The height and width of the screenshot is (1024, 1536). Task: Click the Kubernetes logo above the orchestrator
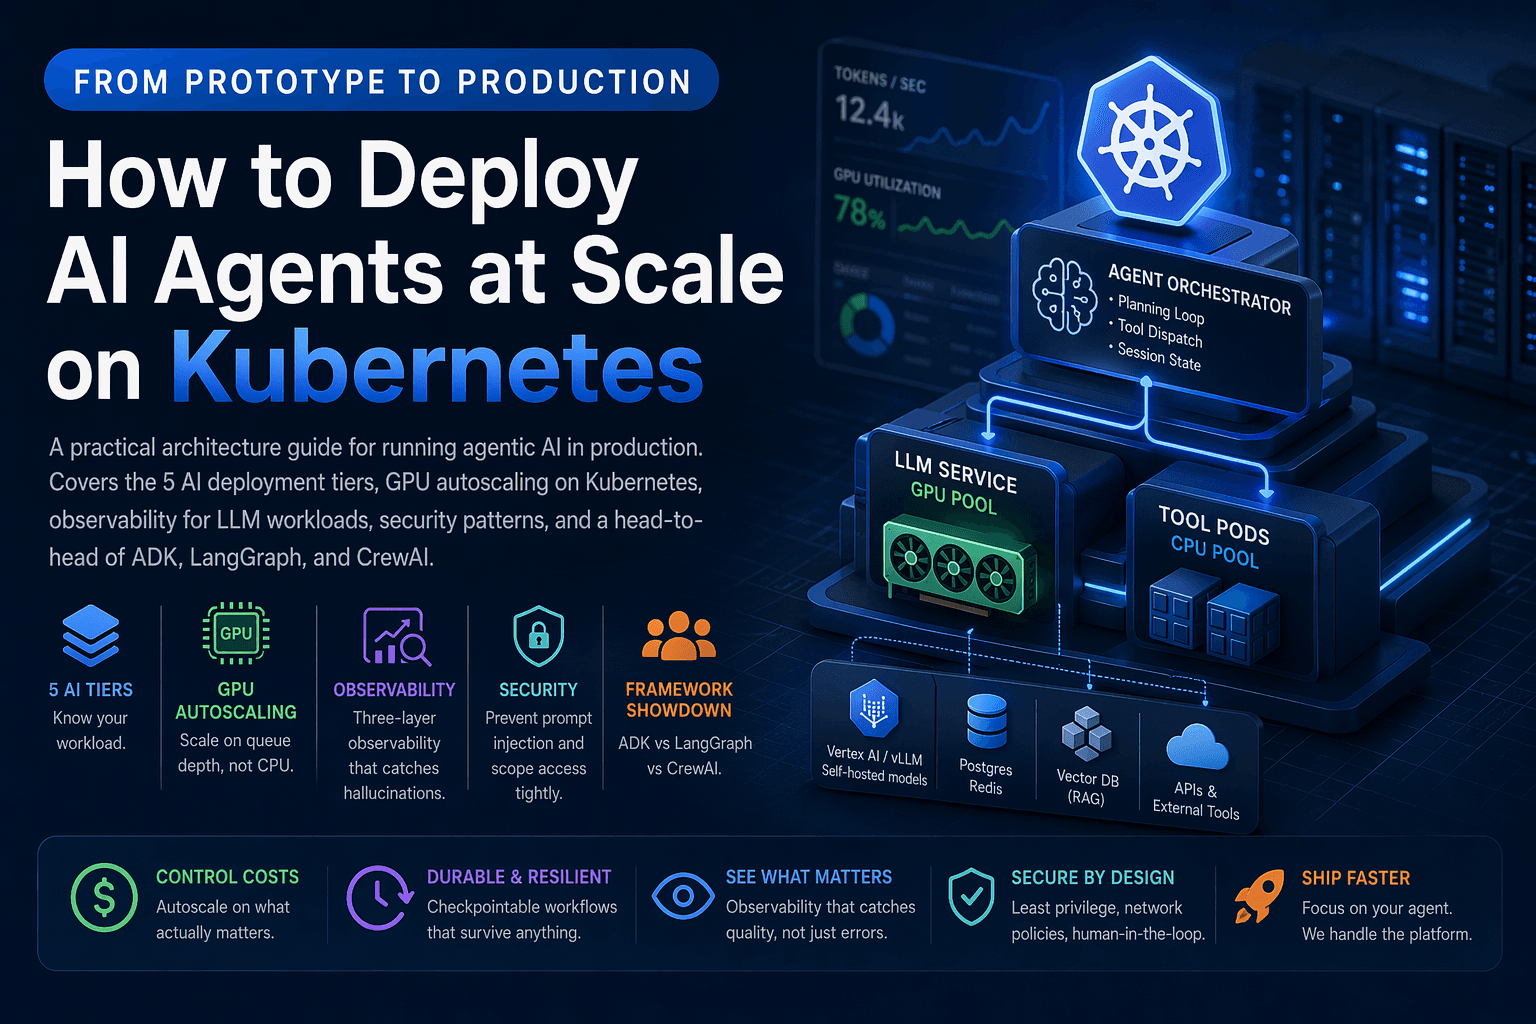(1152, 140)
